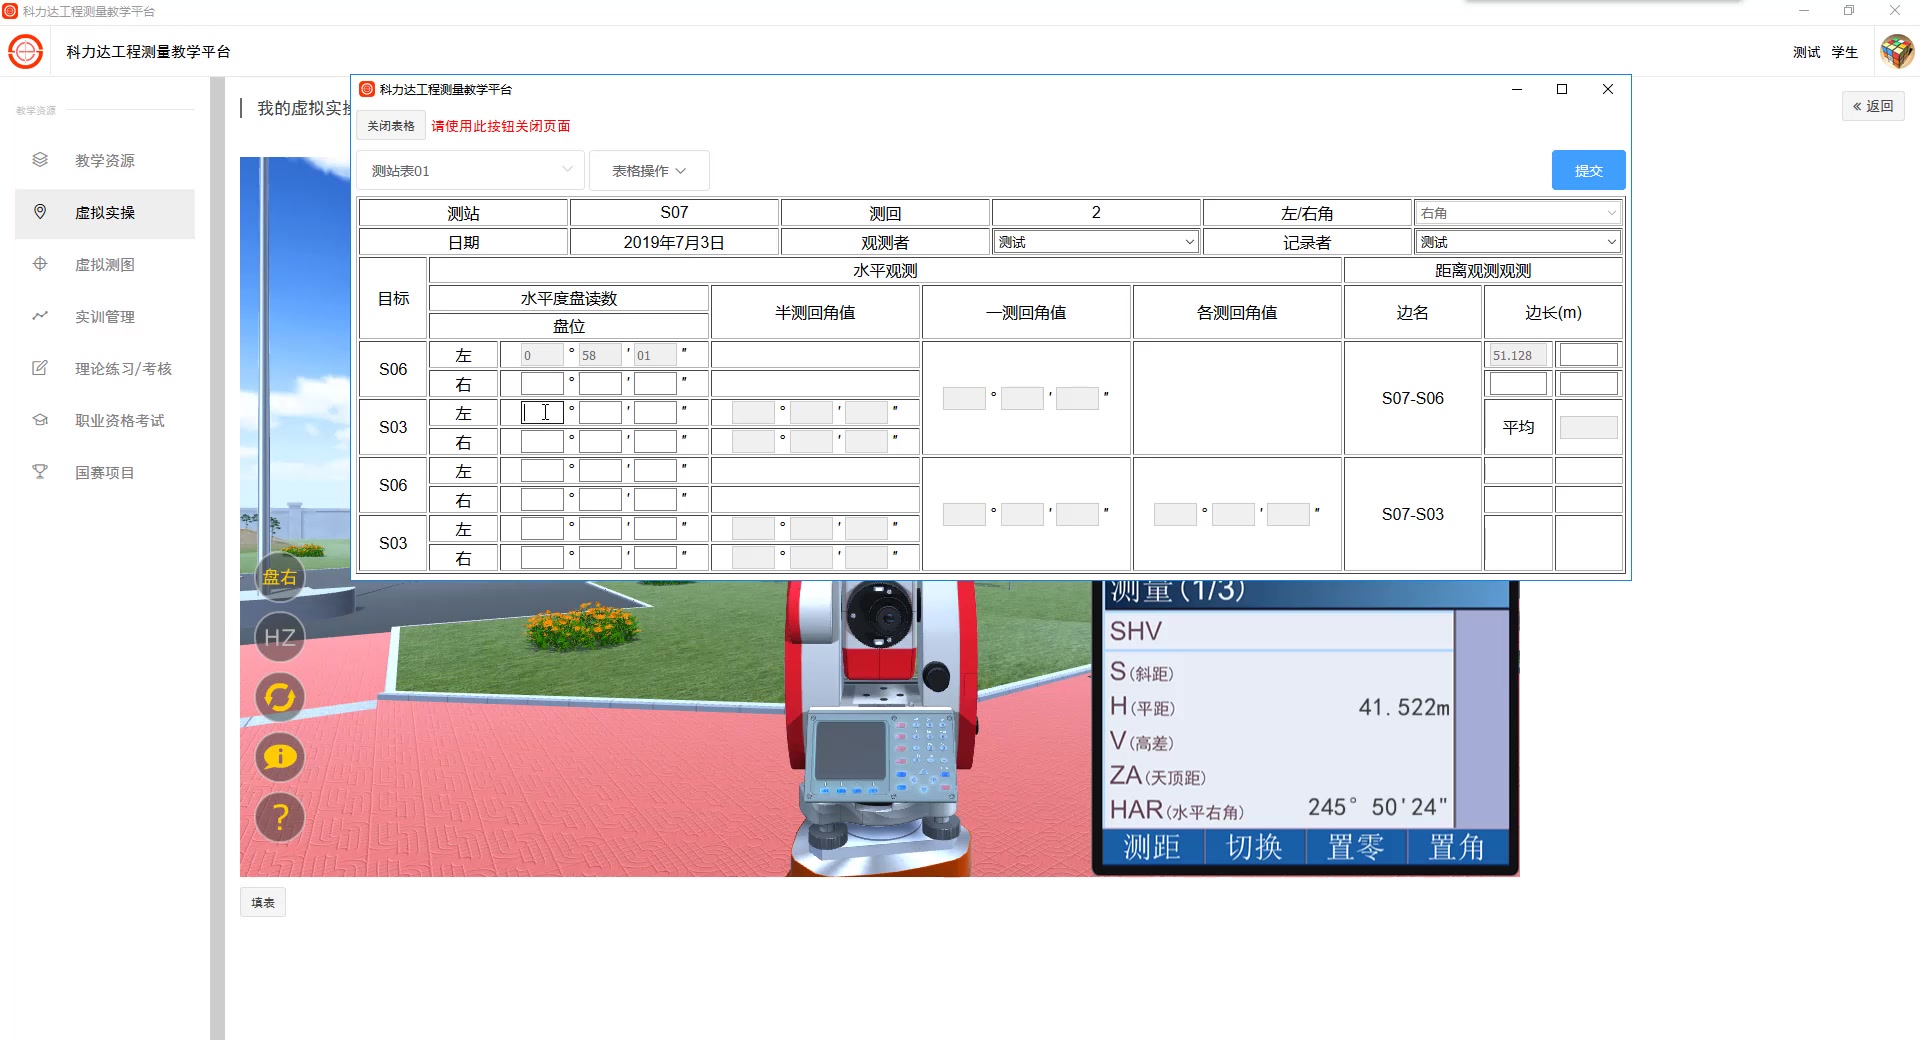Click the 学生 label in the header

pos(1845,52)
